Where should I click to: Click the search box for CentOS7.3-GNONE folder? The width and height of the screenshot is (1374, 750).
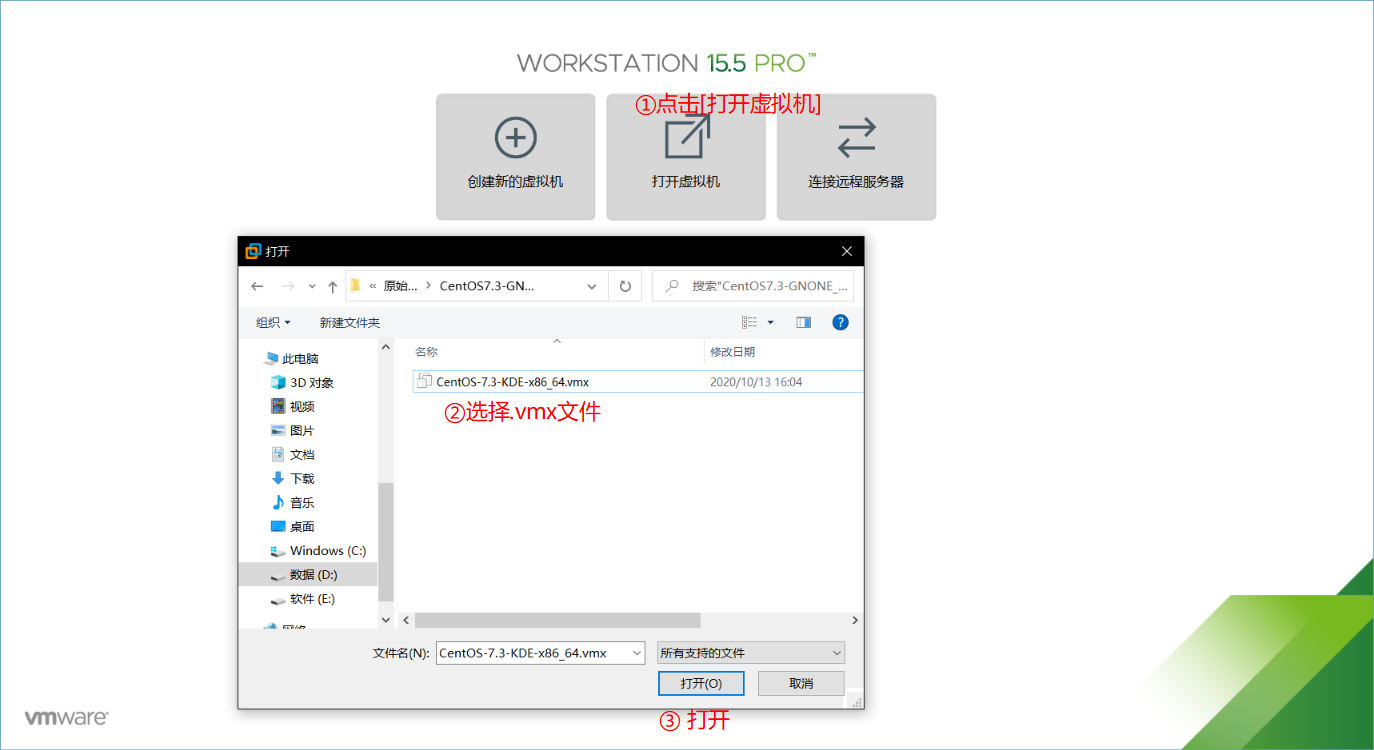pyautogui.click(x=753, y=286)
